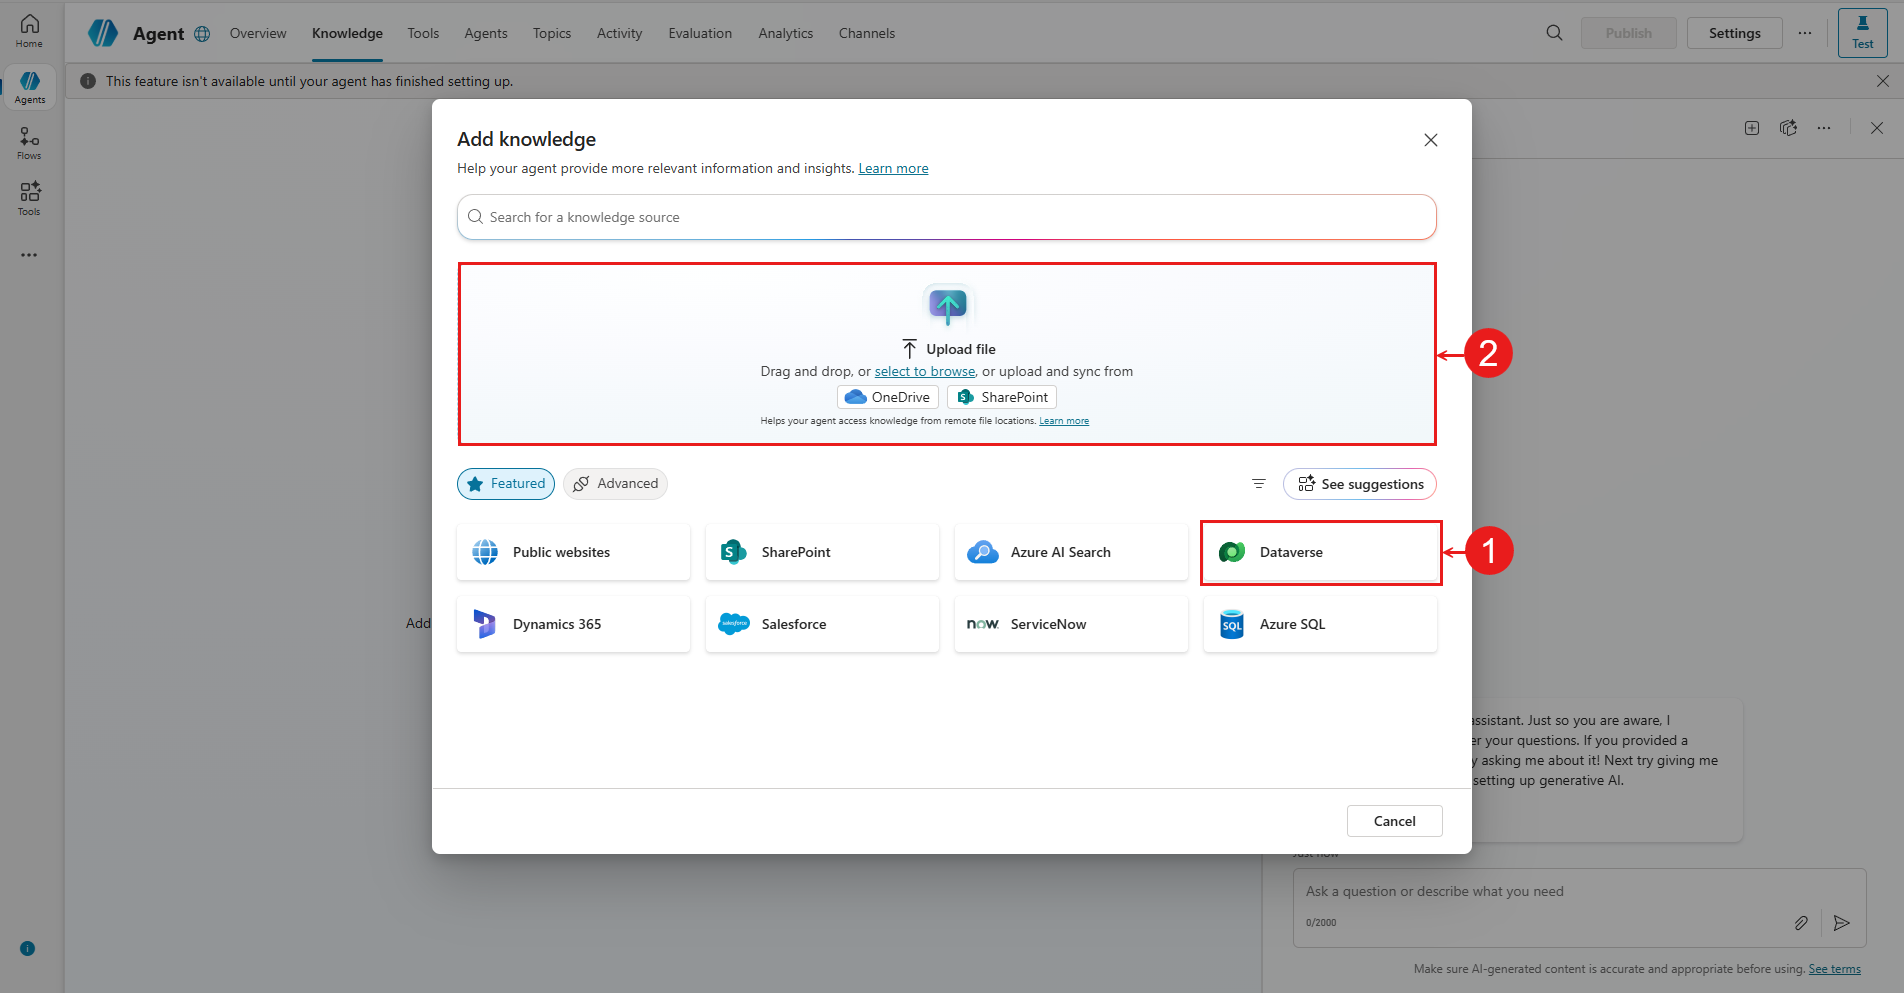
Task: Switch to the Overview tab
Action: tap(258, 33)
